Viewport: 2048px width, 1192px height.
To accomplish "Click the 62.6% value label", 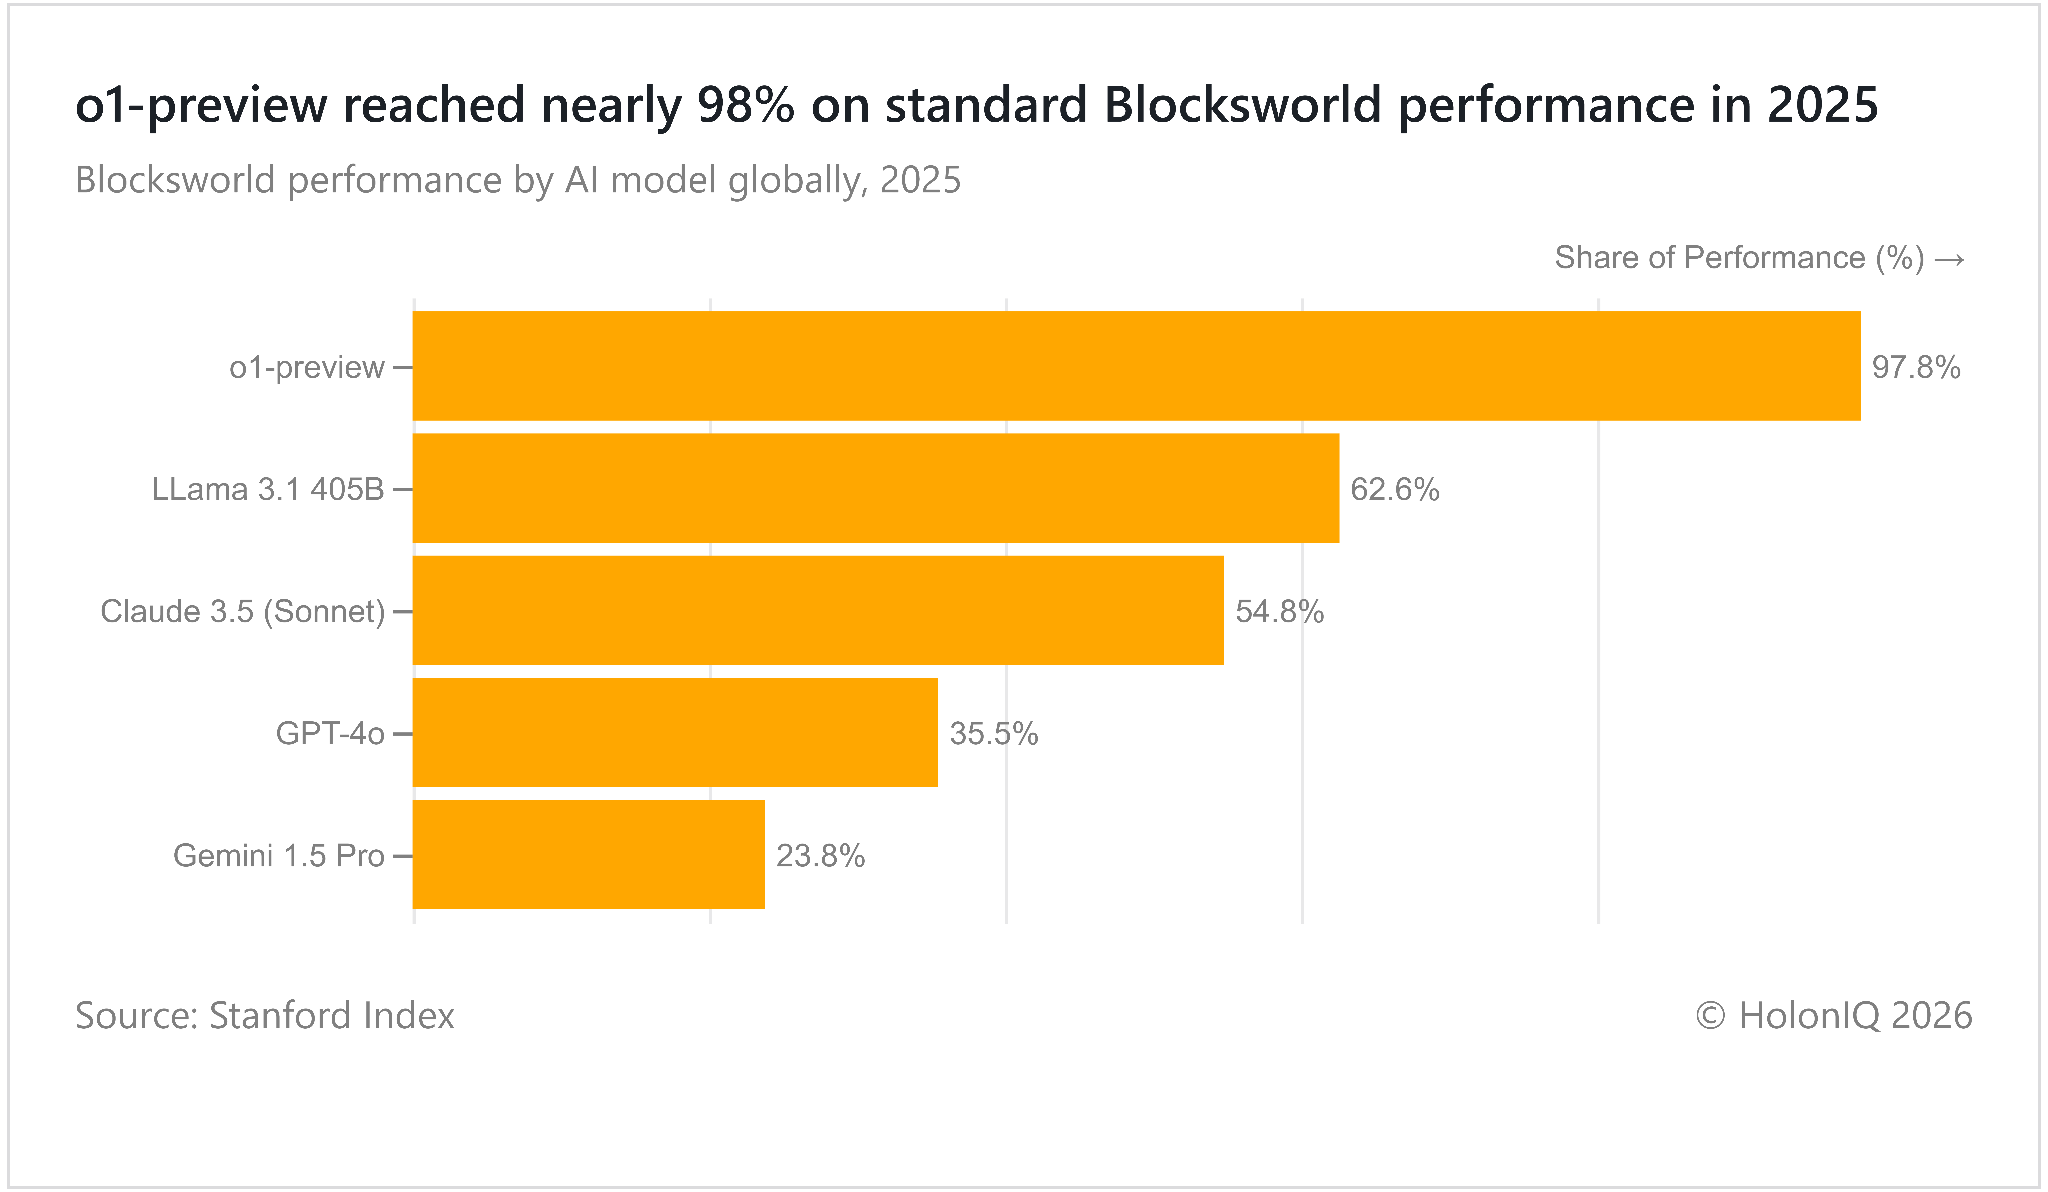I will point(1395,489).
